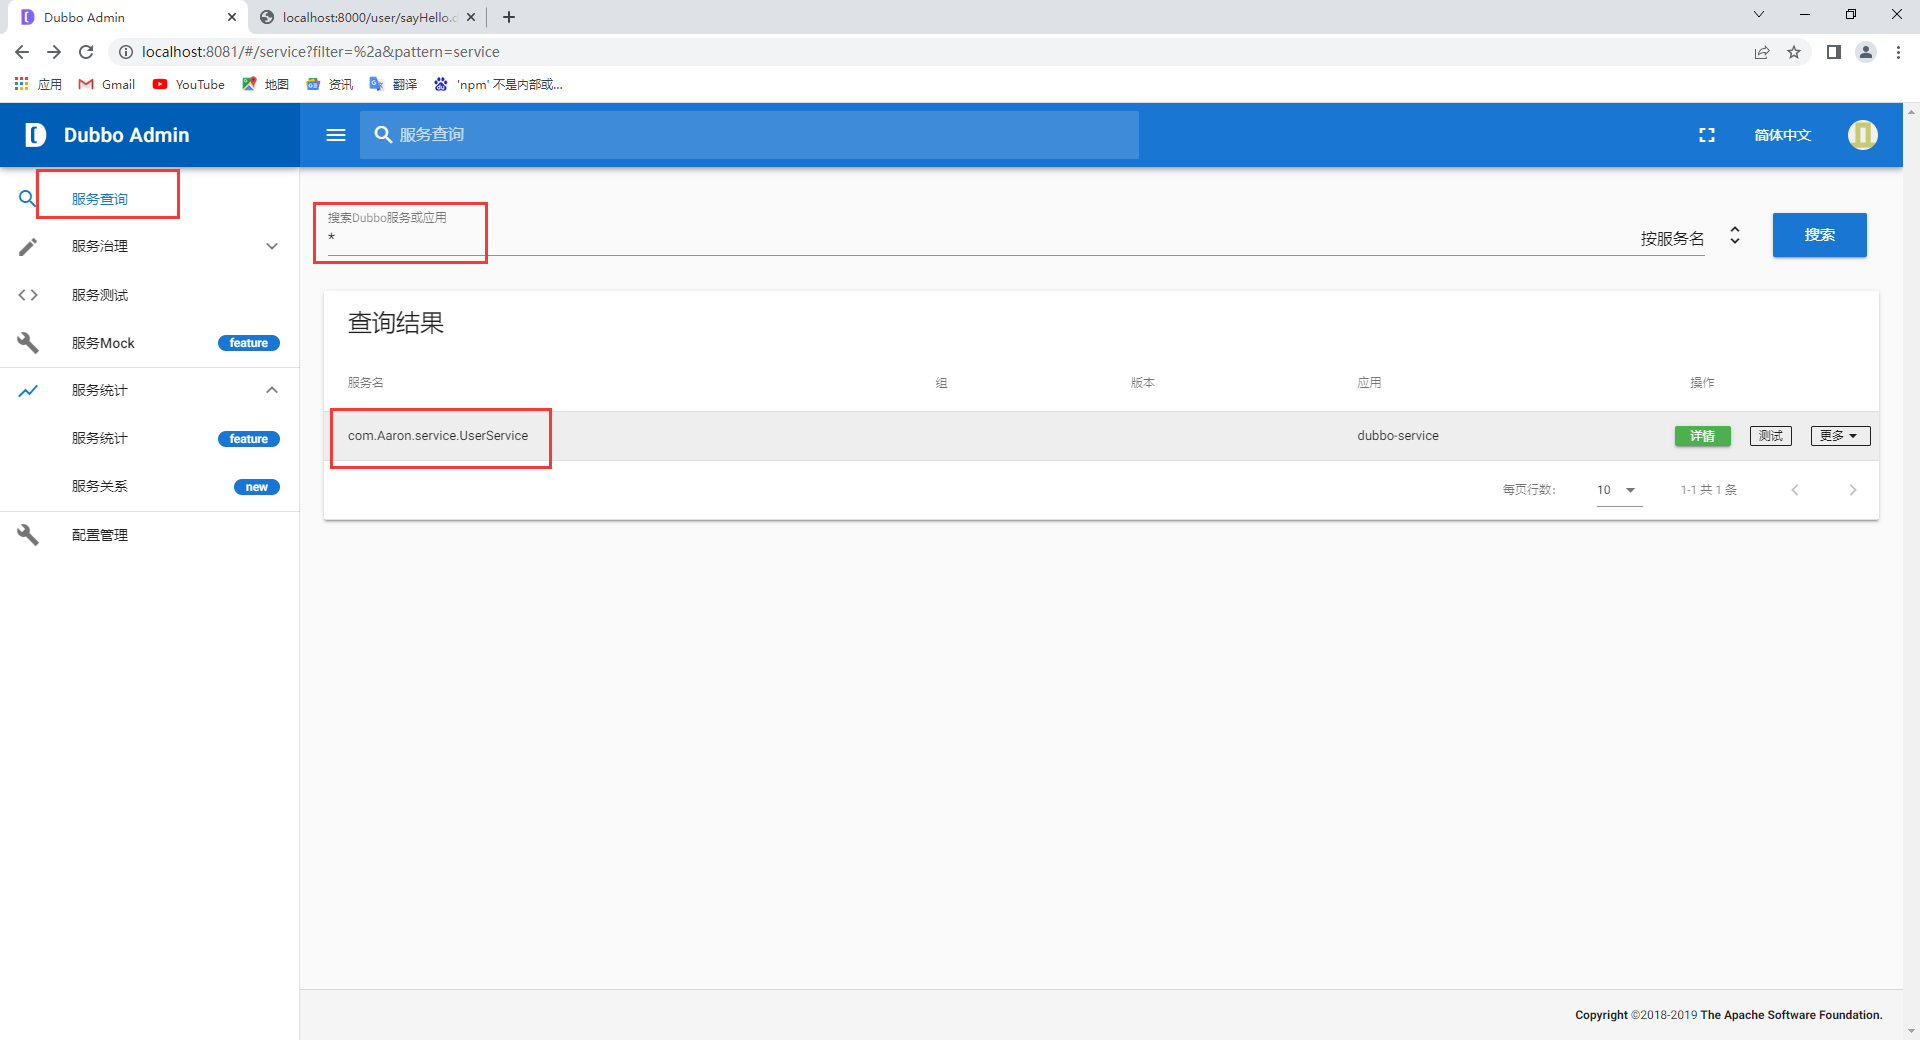Reload the current browser page
Screen dimensions: 1920x1040
tap(86, 52)
